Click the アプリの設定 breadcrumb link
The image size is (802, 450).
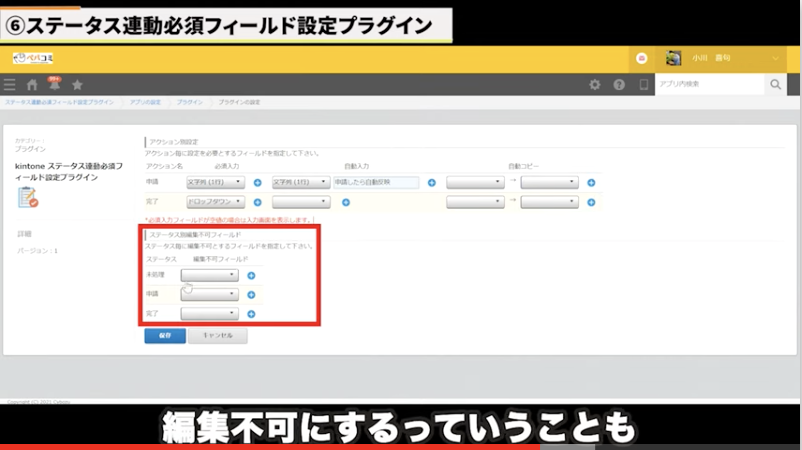(x=145, y=103)
